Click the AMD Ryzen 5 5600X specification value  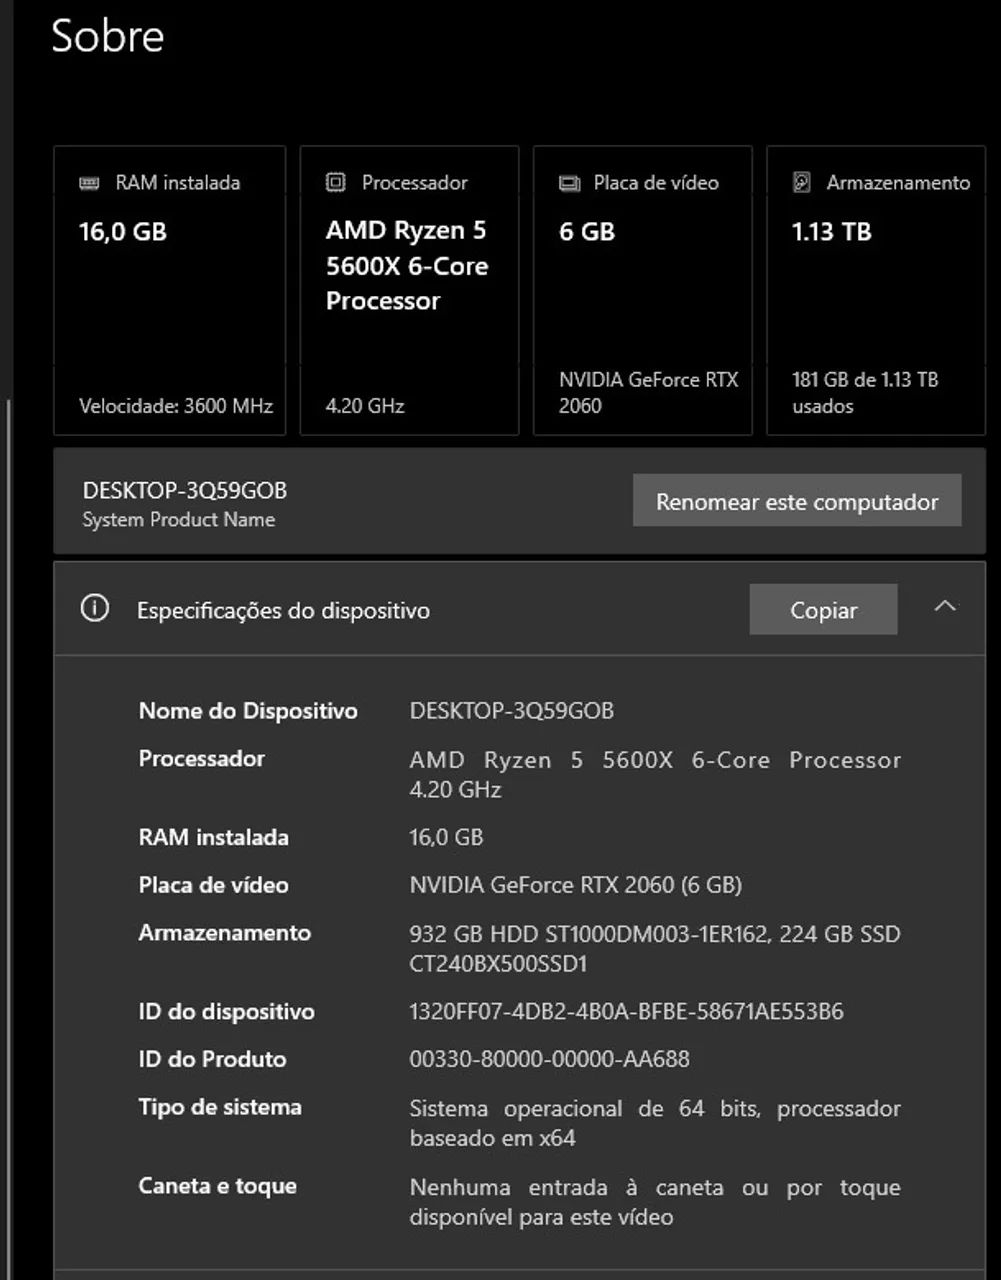tap(655, 774)
